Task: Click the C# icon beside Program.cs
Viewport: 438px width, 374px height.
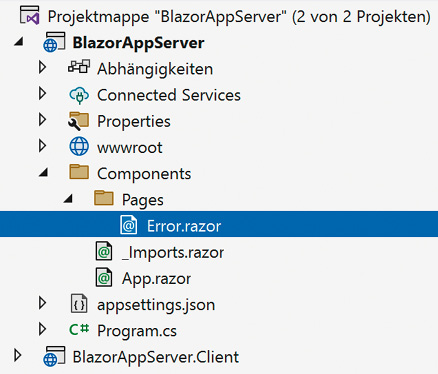Action: tap(79, 330)
